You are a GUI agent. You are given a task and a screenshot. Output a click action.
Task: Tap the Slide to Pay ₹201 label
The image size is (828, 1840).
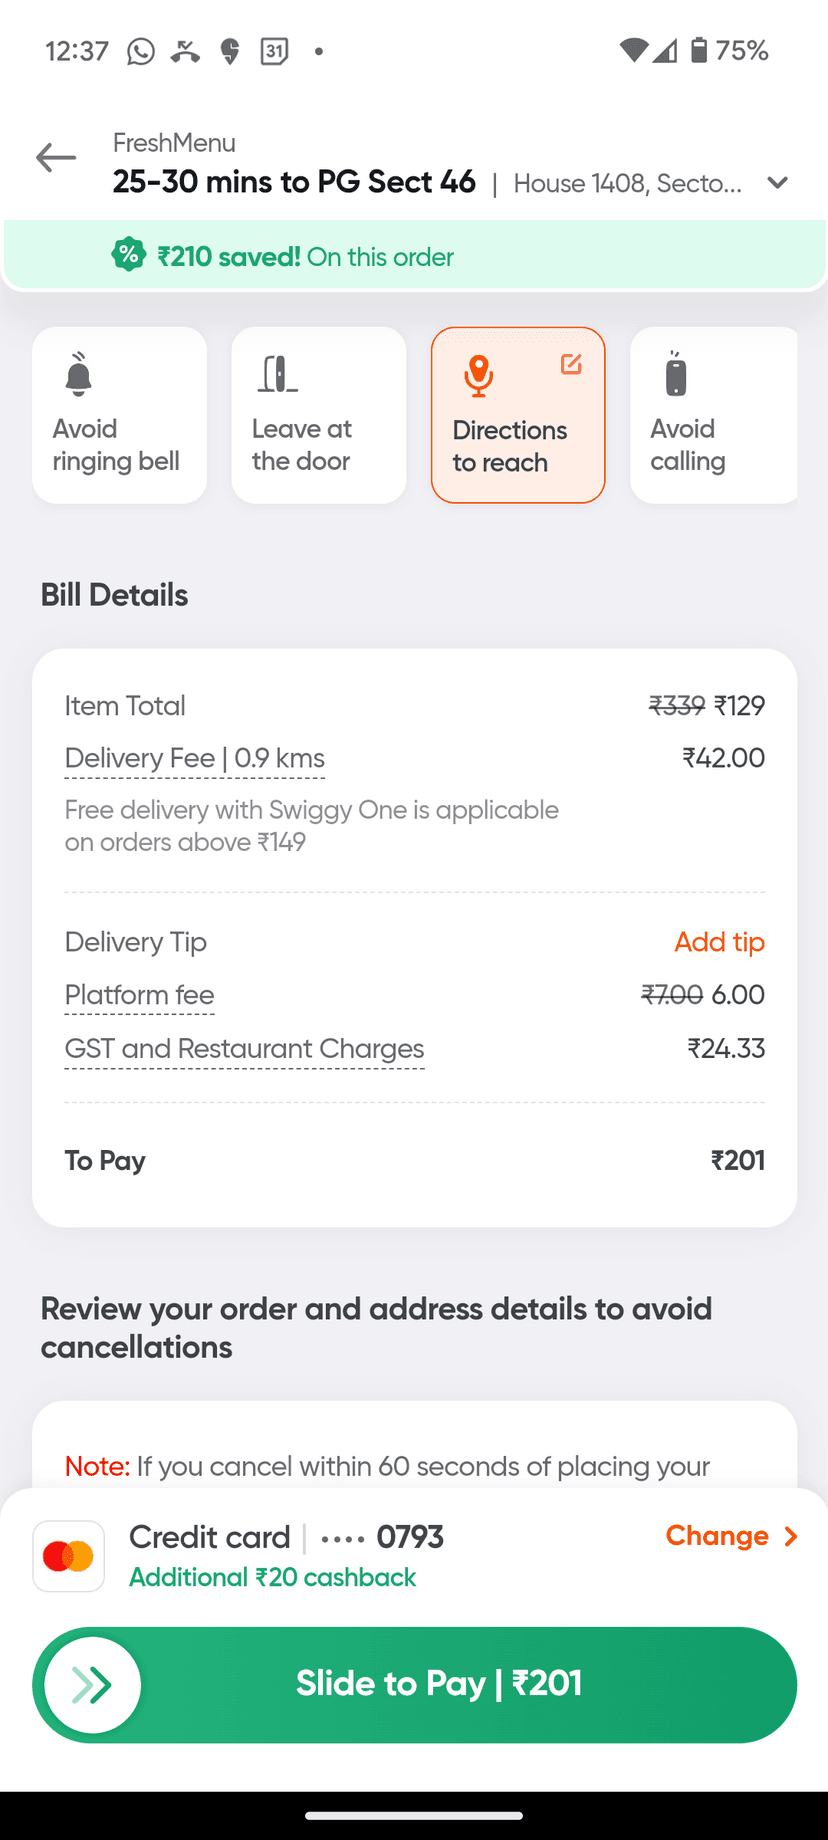pyautogui.click(x=438, y=1684)
